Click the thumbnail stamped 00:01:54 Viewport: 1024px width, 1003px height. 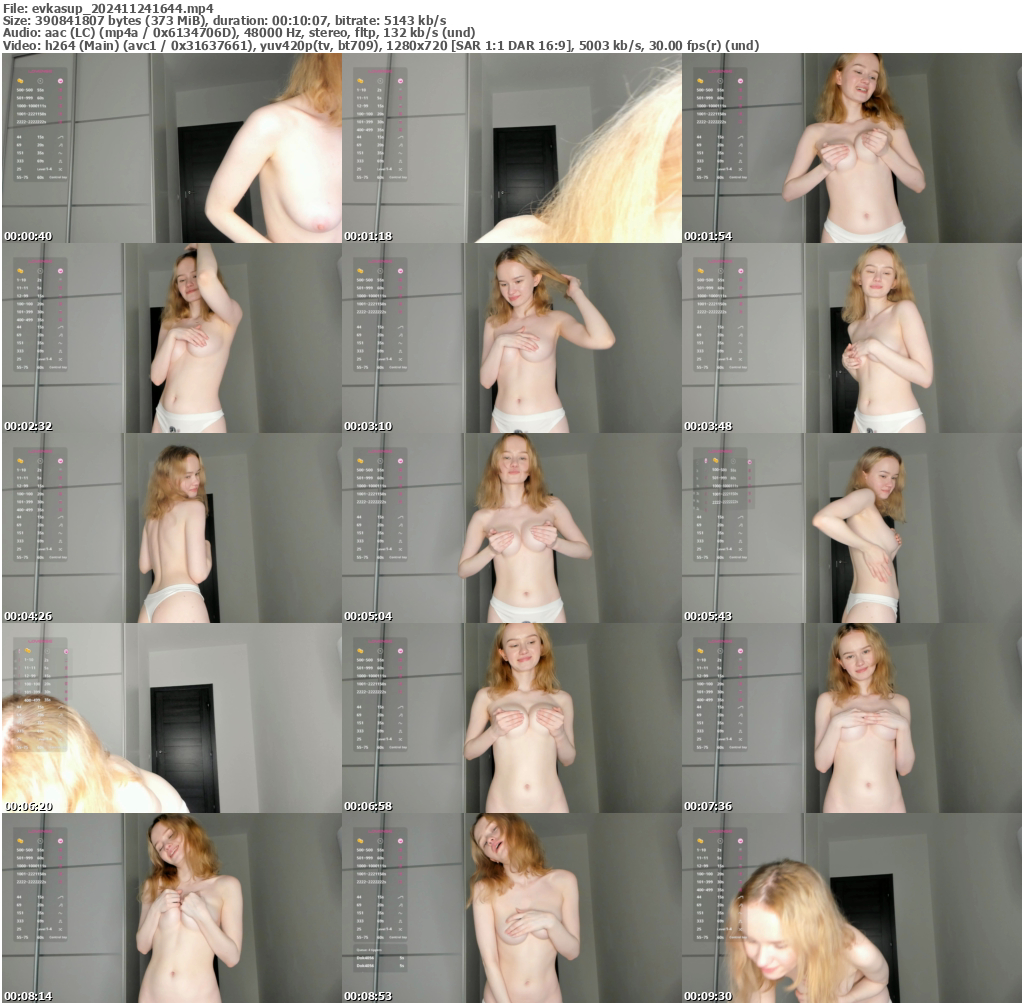click(852, 148)
